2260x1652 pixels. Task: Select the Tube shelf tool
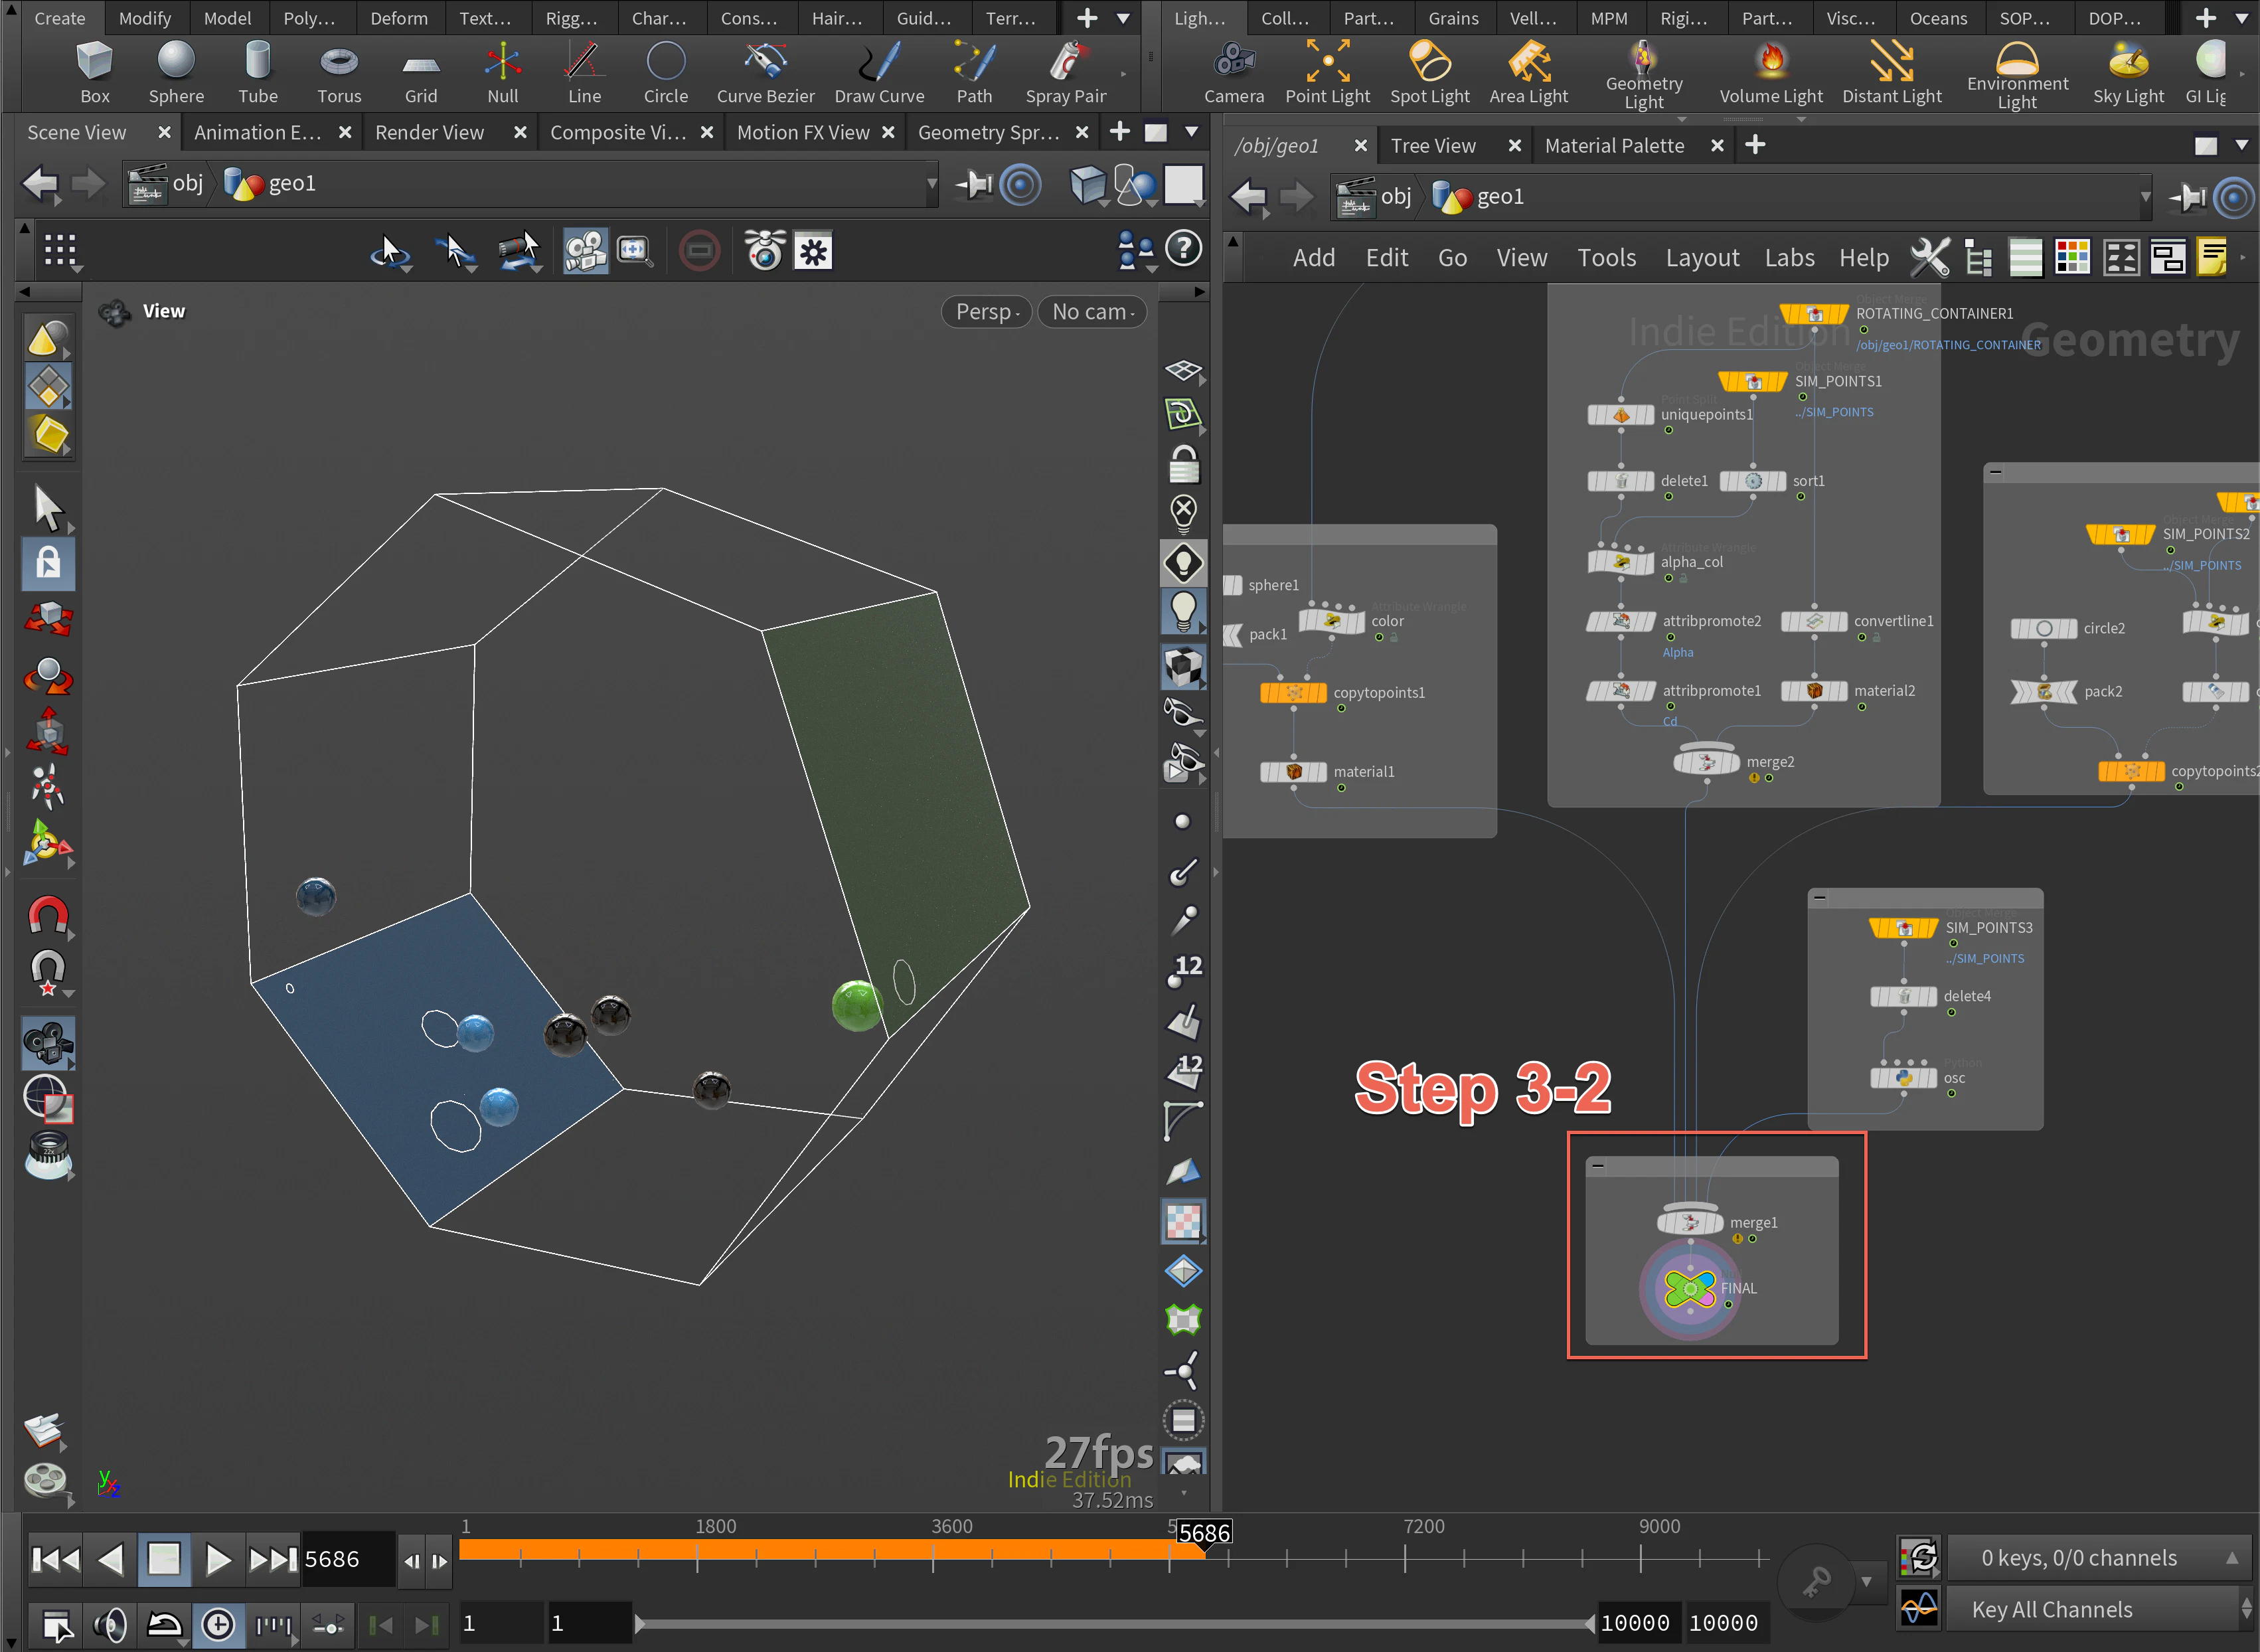pyautogui.click(x=258, y=72)
